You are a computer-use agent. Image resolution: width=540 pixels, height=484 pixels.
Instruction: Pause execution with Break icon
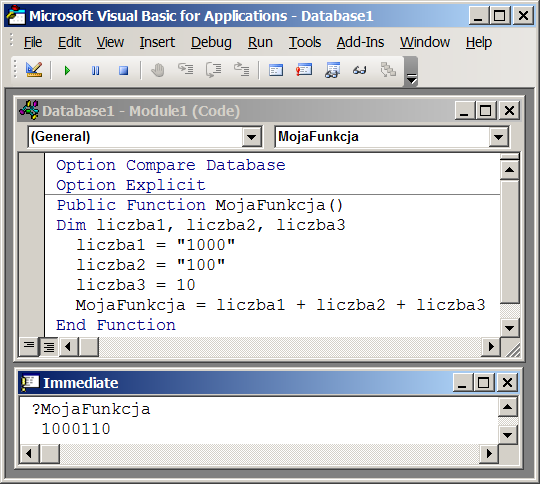coord(95,71)
